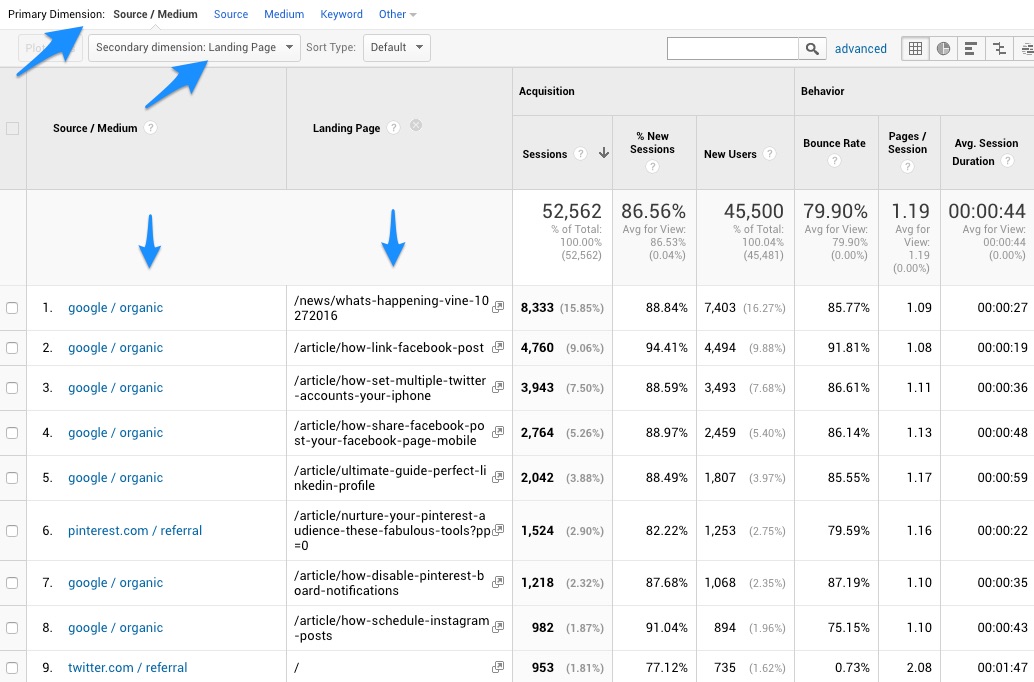Expand the Sort Type Default dropdown
The height and width of the screenshot is (682, 1034).
click(396, 47)
